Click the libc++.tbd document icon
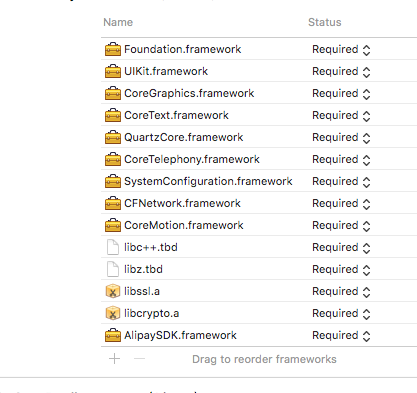The image size is (417, 393). click(x=113, y=247)
